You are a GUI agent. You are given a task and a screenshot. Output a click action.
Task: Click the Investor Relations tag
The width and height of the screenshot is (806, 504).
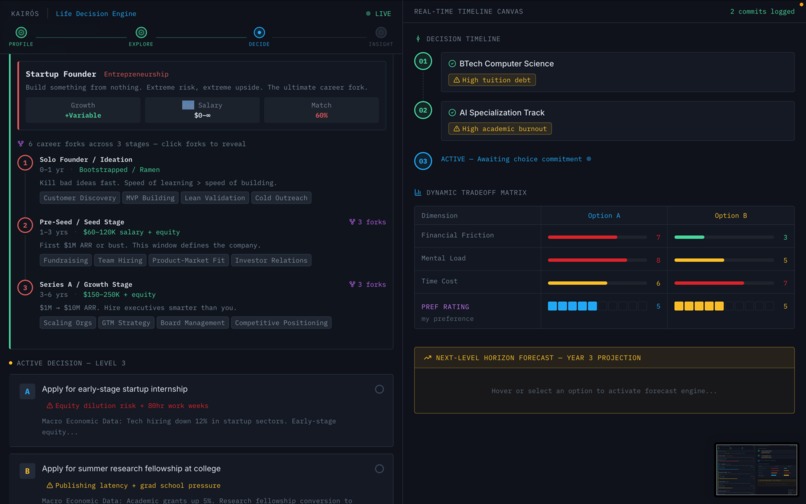tap(271, 260)
